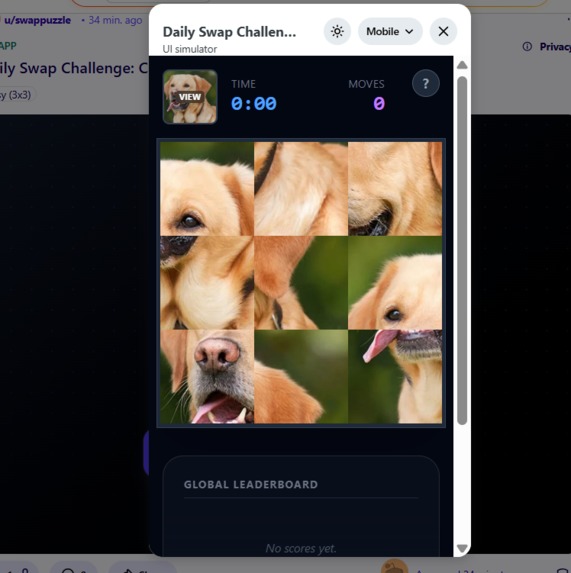Open u/swappuzzle profile link

click(x=38, y=20)
